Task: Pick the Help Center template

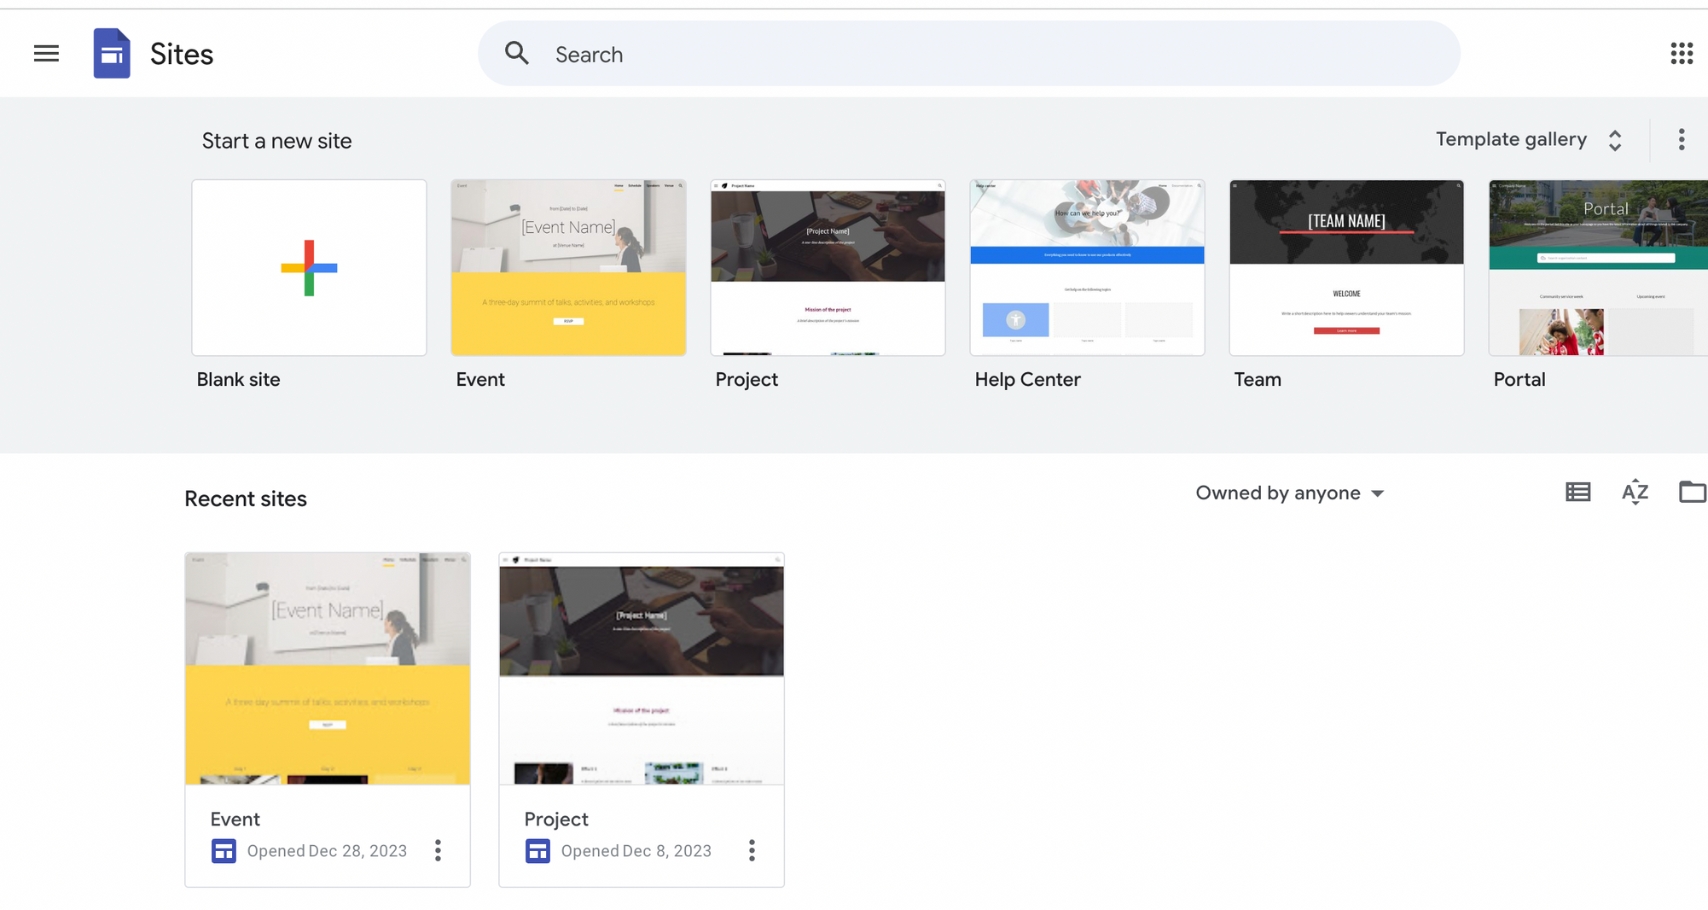Action: point(1087,268)
